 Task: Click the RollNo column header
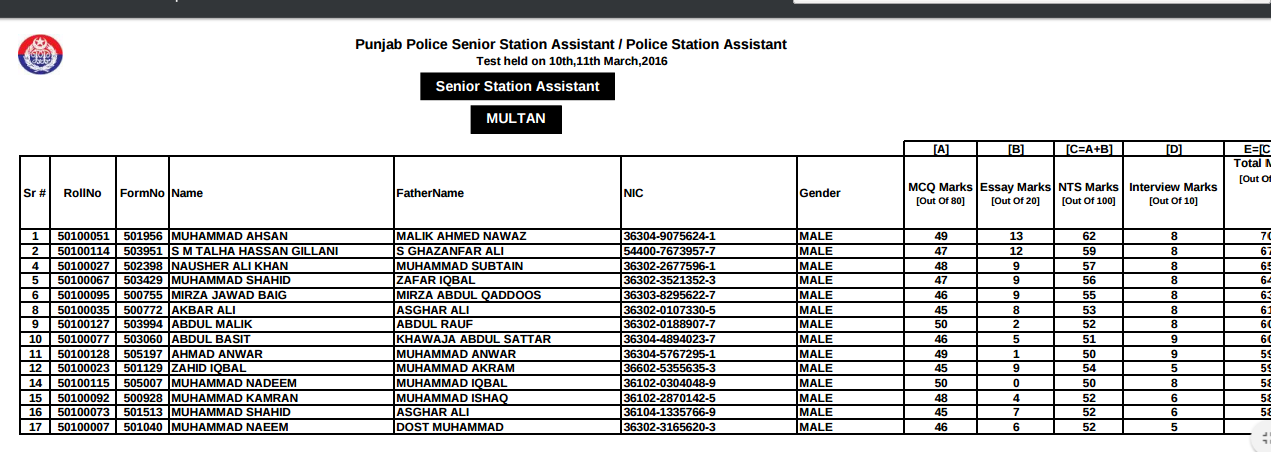82,193
